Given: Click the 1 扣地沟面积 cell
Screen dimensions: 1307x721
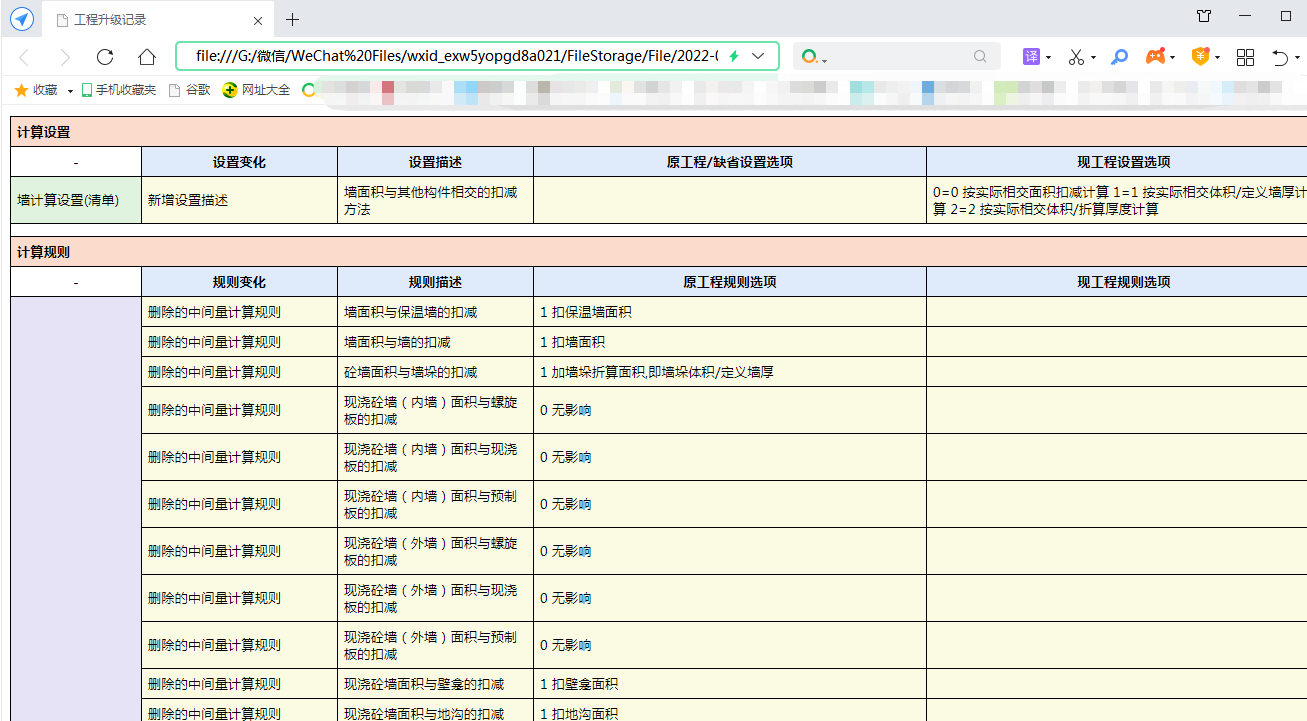Looking at the screenshot, I should coord(730,711).
